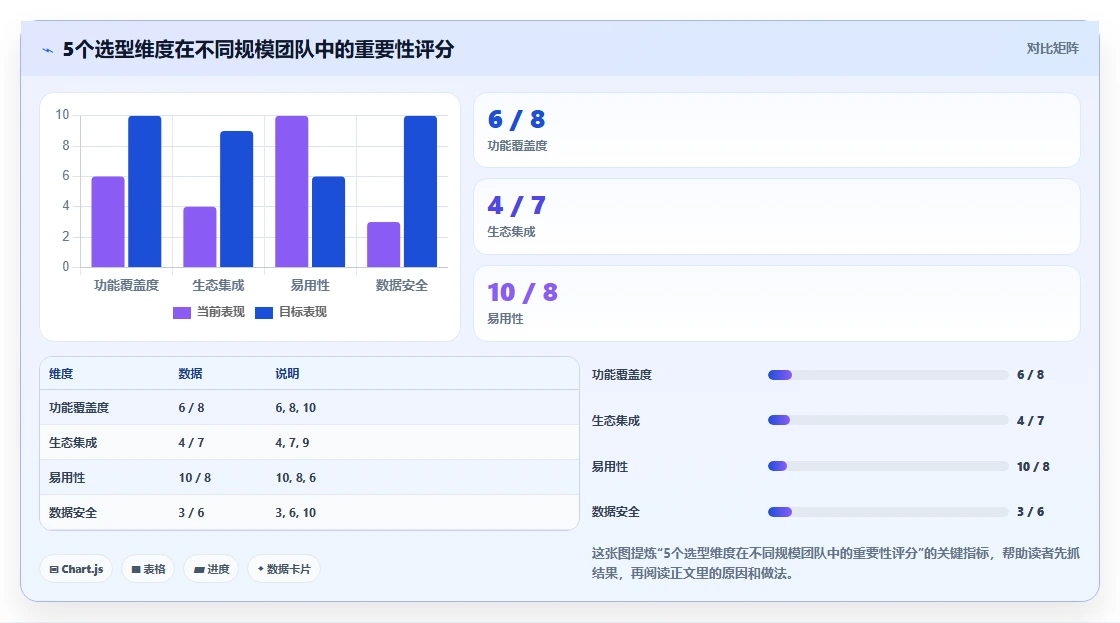Click the 功能覆盖度 chart axis label
Image resolution: width=1120 pixels, height=623 pixels.
(126, 285)
